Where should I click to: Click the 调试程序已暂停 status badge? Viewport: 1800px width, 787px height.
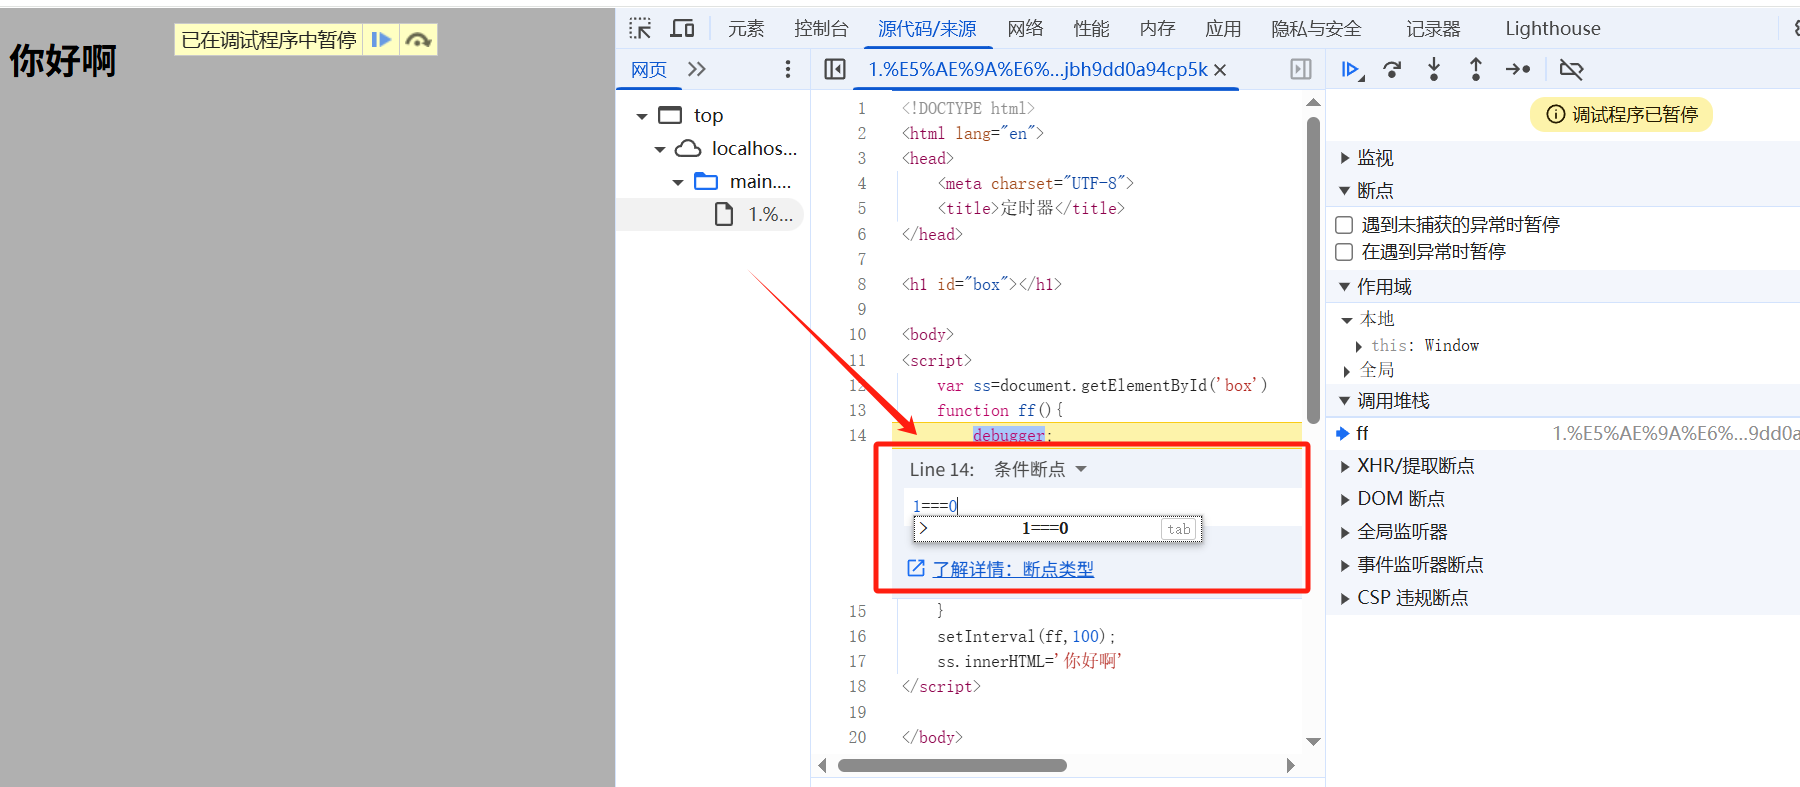(x=1621, y=115)
